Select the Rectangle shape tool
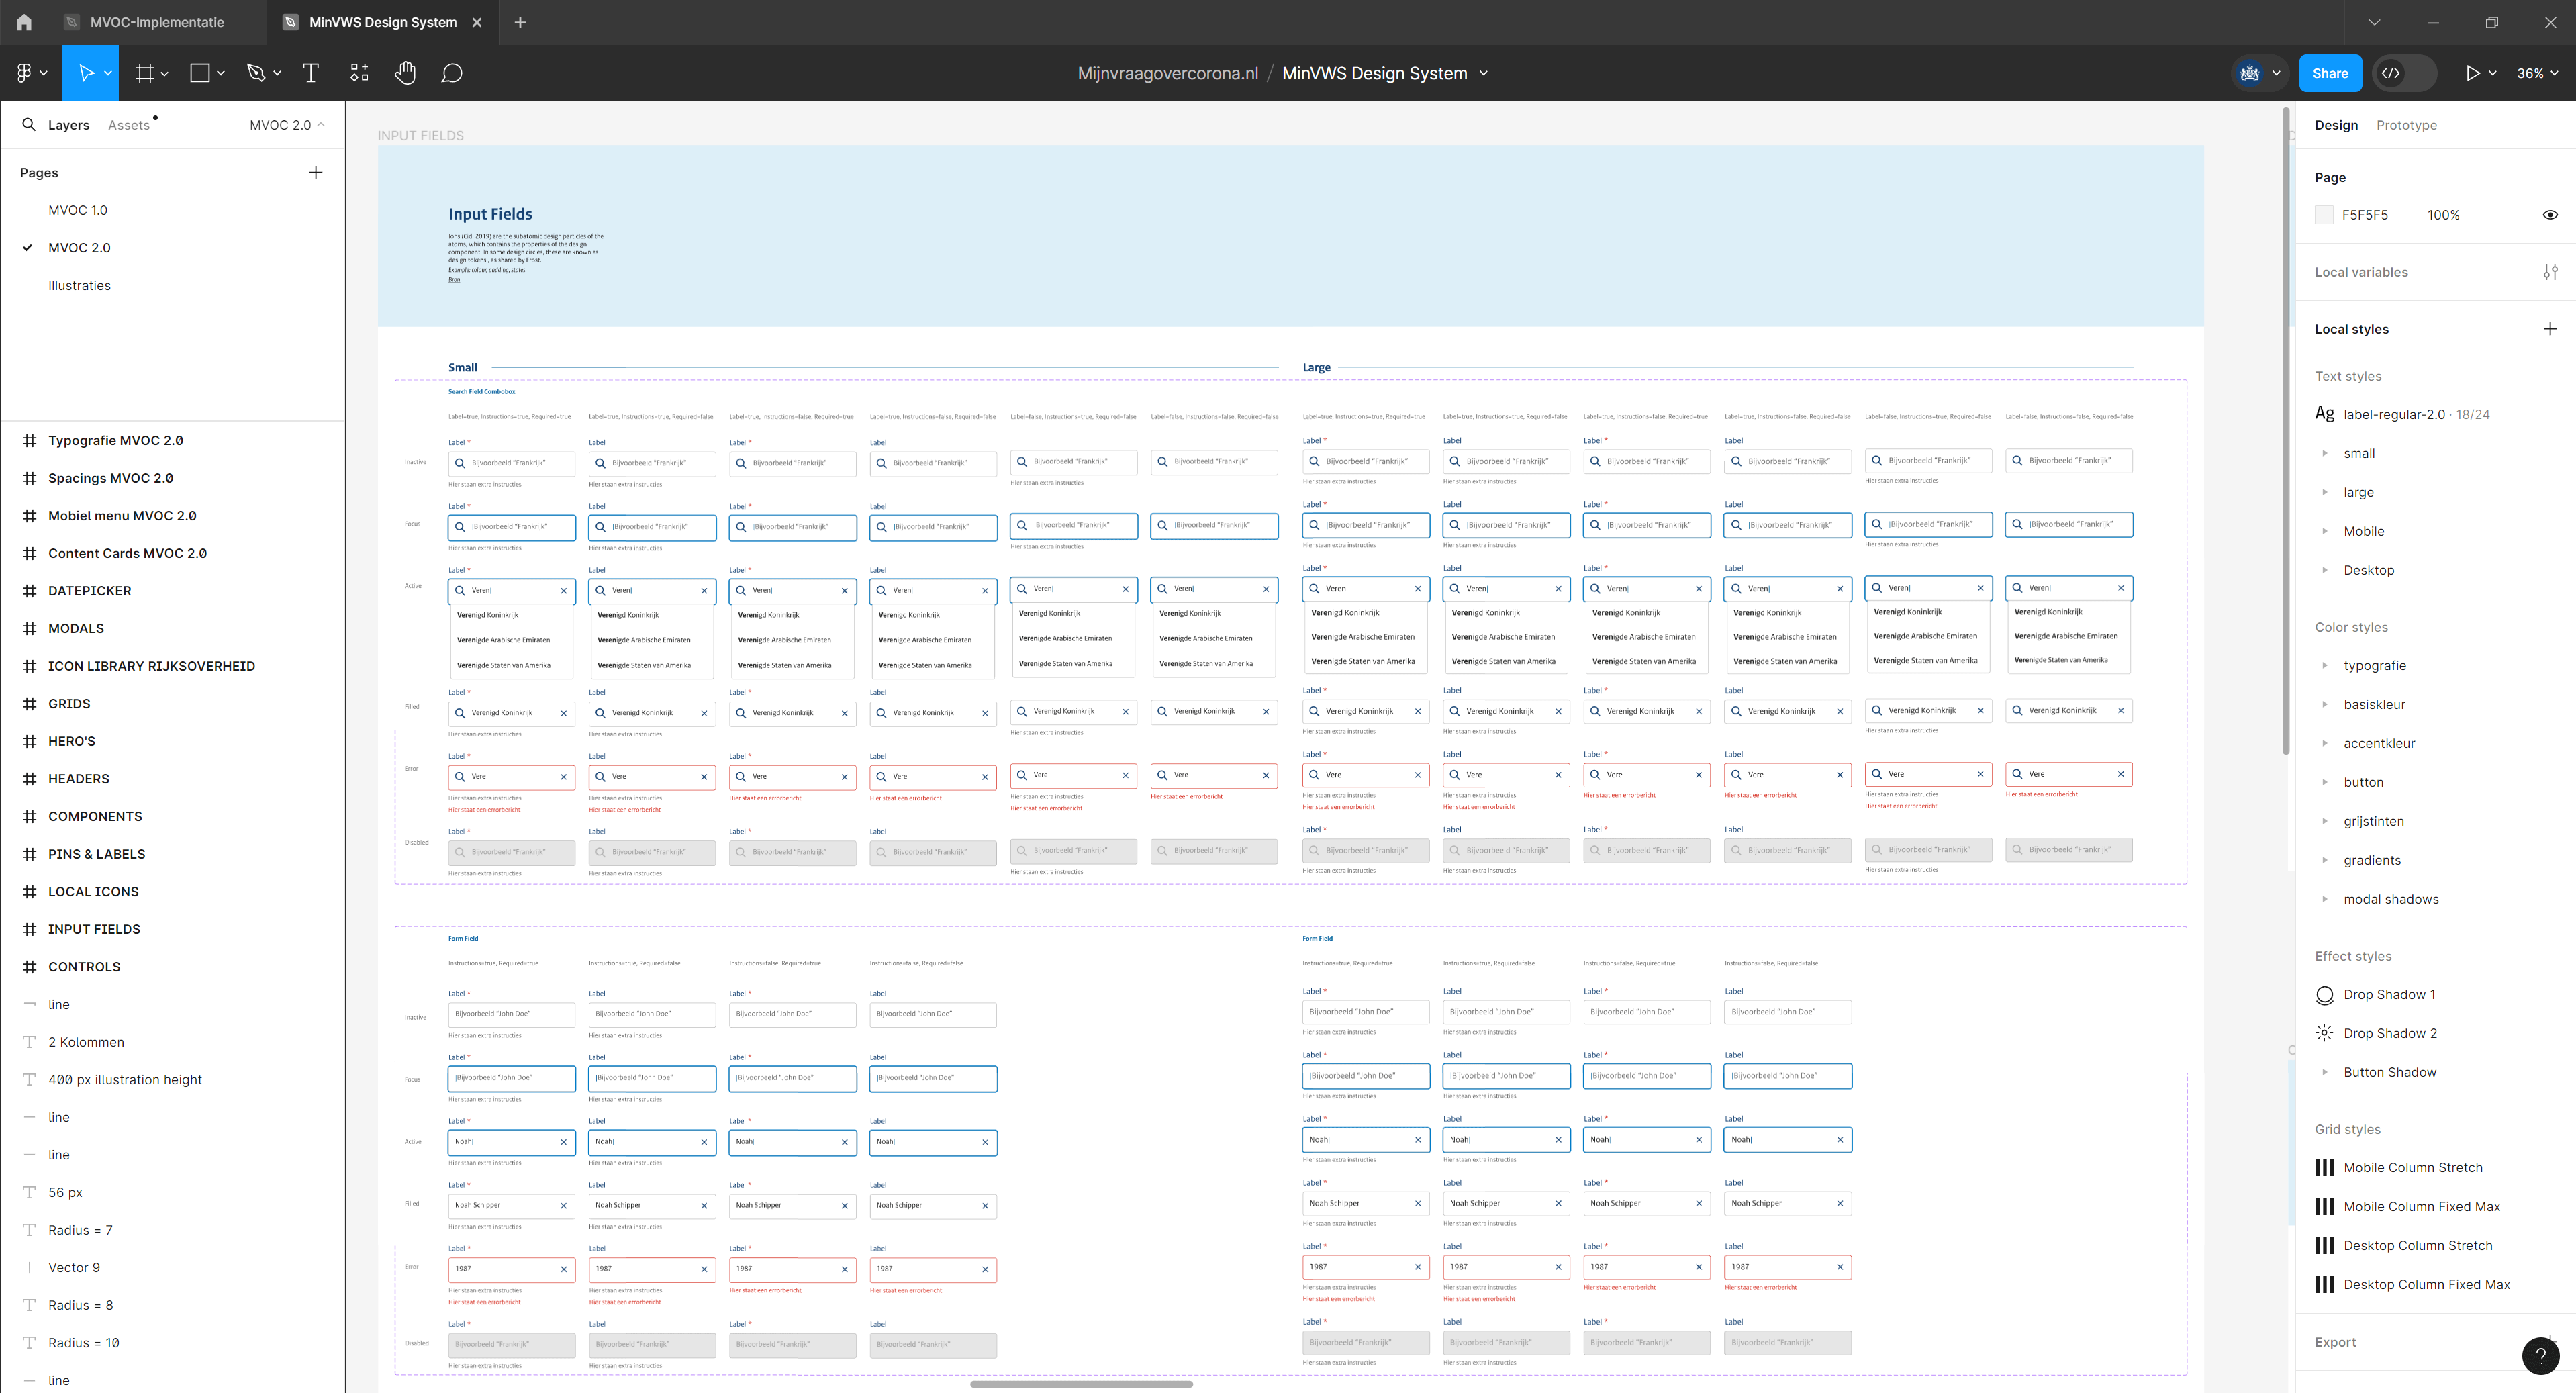The image size is (2576, 1393). click(200, 73)
